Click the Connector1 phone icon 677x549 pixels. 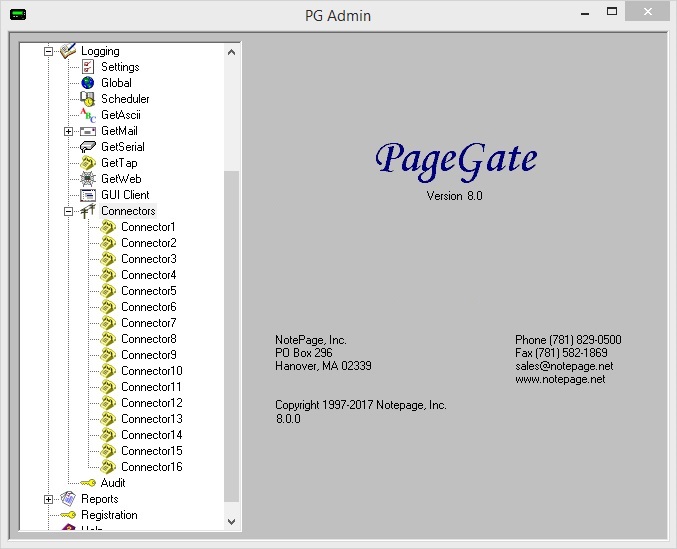108,227
